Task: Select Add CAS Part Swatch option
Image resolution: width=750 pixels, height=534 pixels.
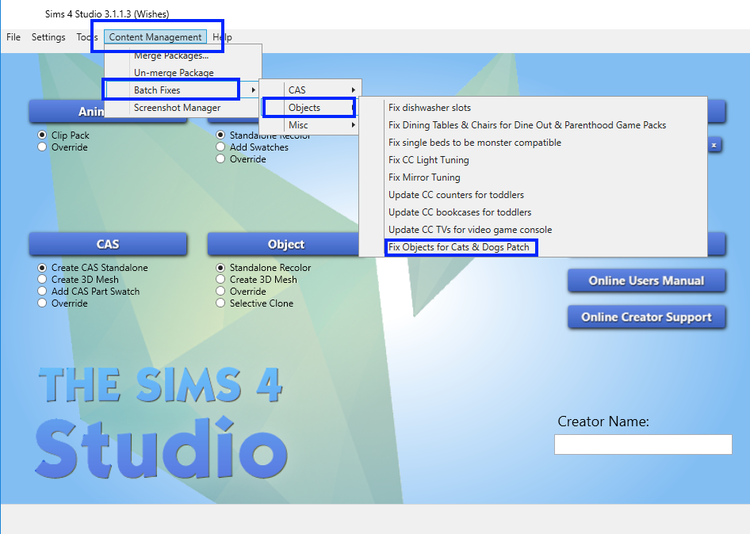Action: coord(42,291)
